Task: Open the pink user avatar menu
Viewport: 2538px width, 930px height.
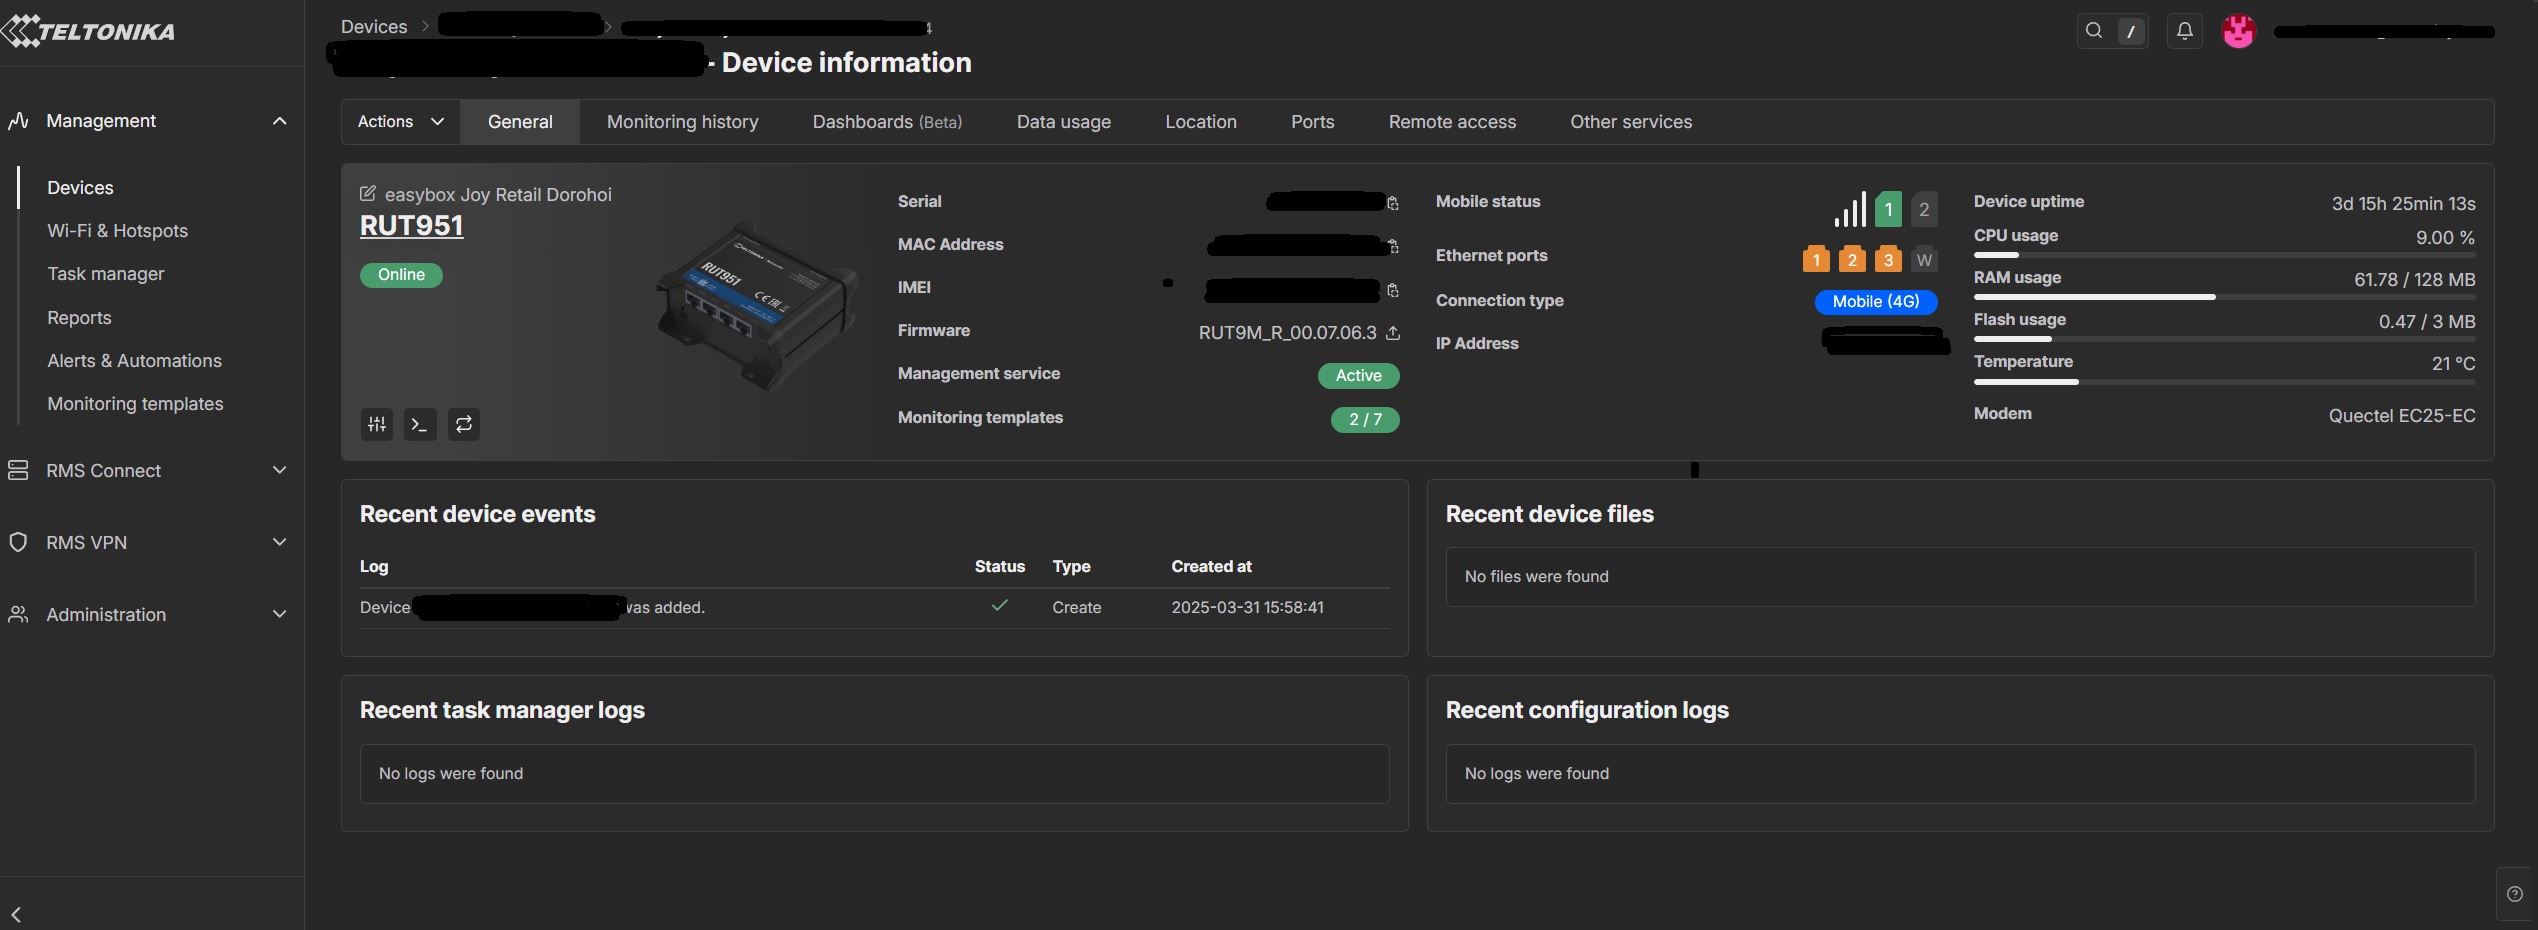Action: pos(2239,31)
